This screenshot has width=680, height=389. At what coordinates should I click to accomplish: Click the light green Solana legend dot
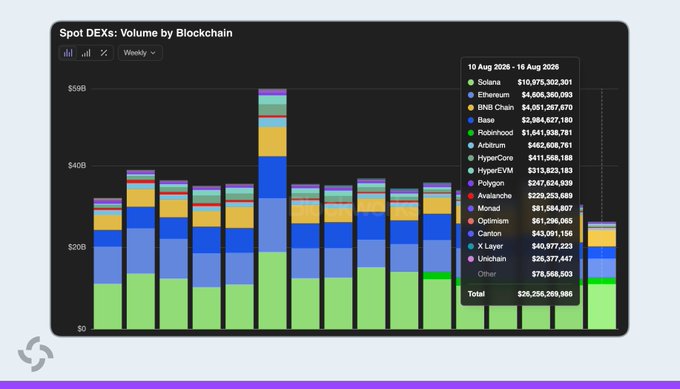pyautogui.click(x=471, y=82)
